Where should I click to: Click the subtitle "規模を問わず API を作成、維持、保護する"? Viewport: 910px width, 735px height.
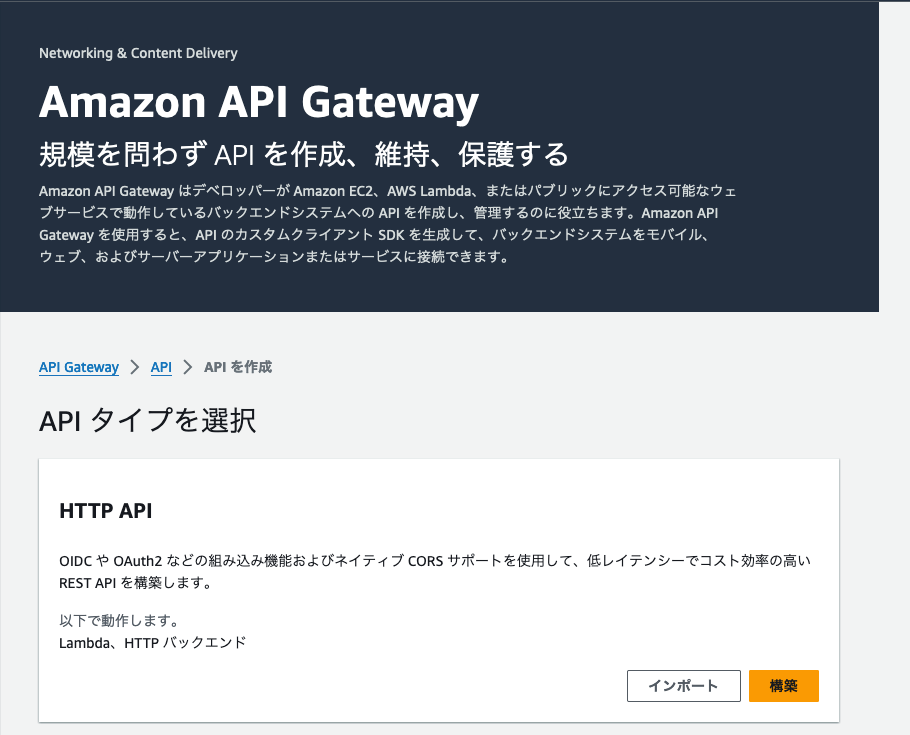point(304,154)
